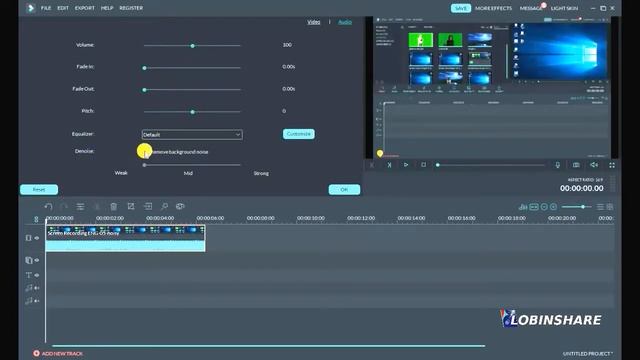Click the split icon in preview controls

(x=389, y=165)
